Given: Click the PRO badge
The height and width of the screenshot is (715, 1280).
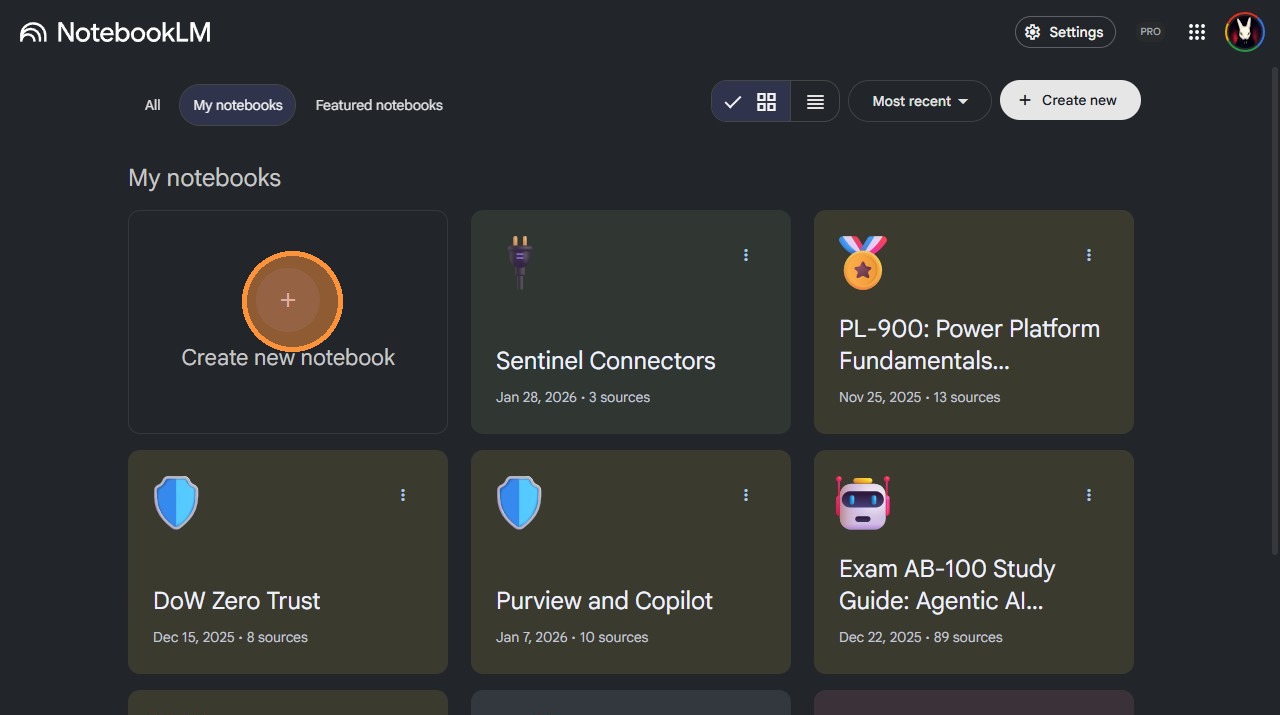Looking at the screenshot, I should [x=1150, y=32].
